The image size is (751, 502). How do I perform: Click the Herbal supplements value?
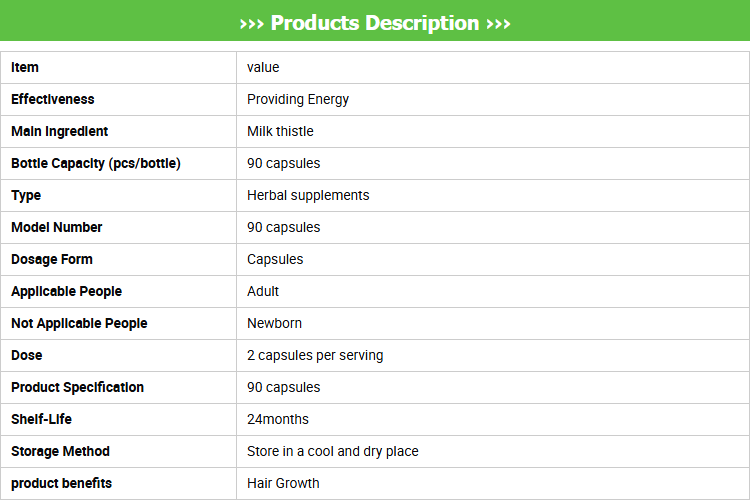(x=308, y=195)
